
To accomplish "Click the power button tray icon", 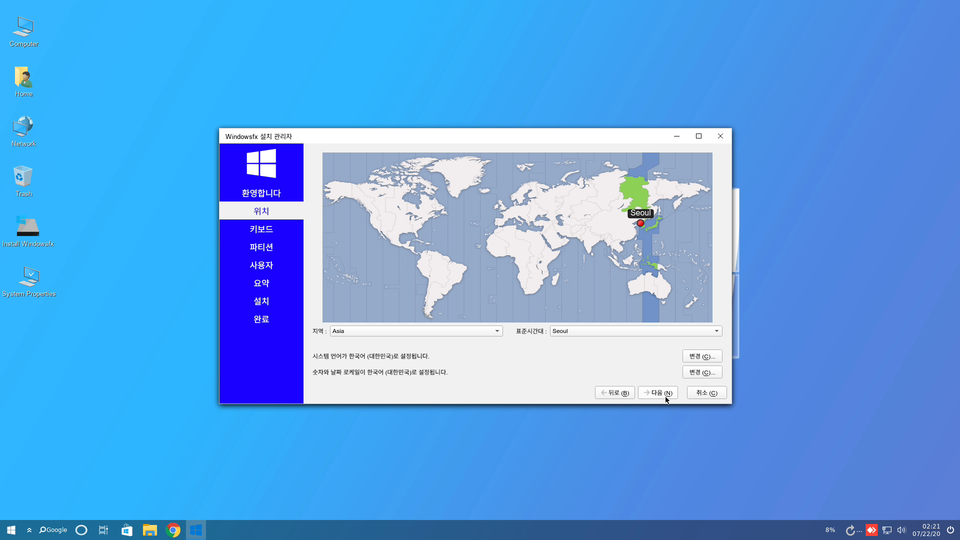I will pos(950,530).
